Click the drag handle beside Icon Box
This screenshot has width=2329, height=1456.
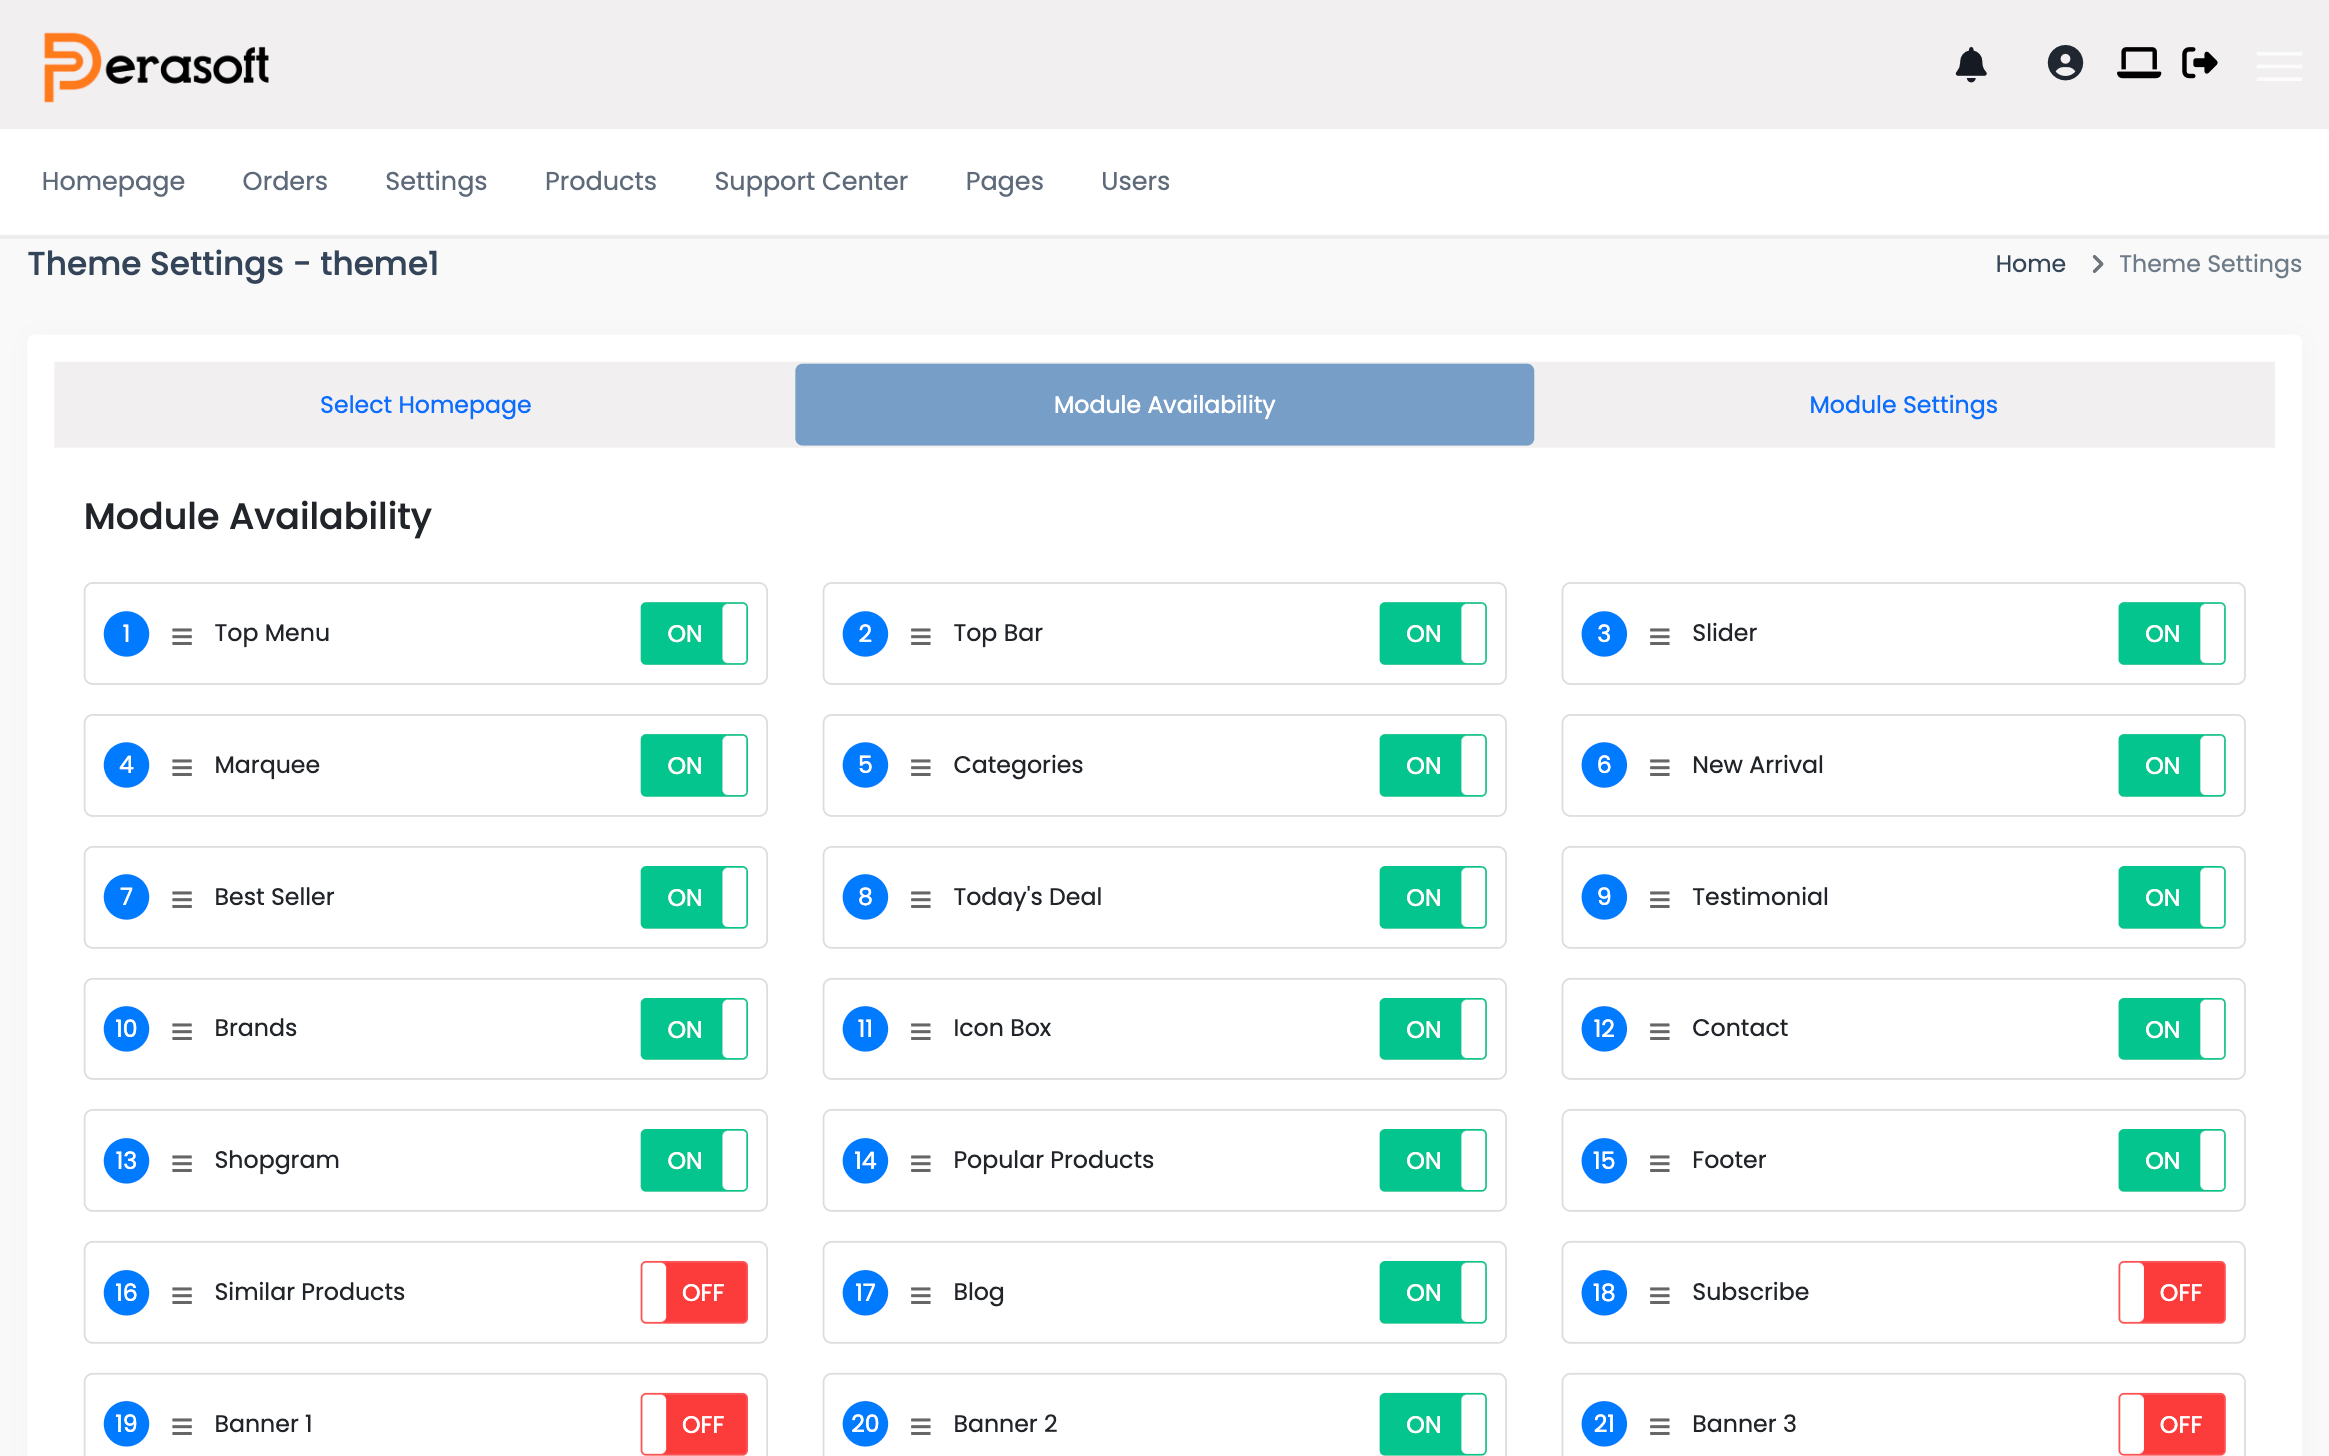[921, 1031]
